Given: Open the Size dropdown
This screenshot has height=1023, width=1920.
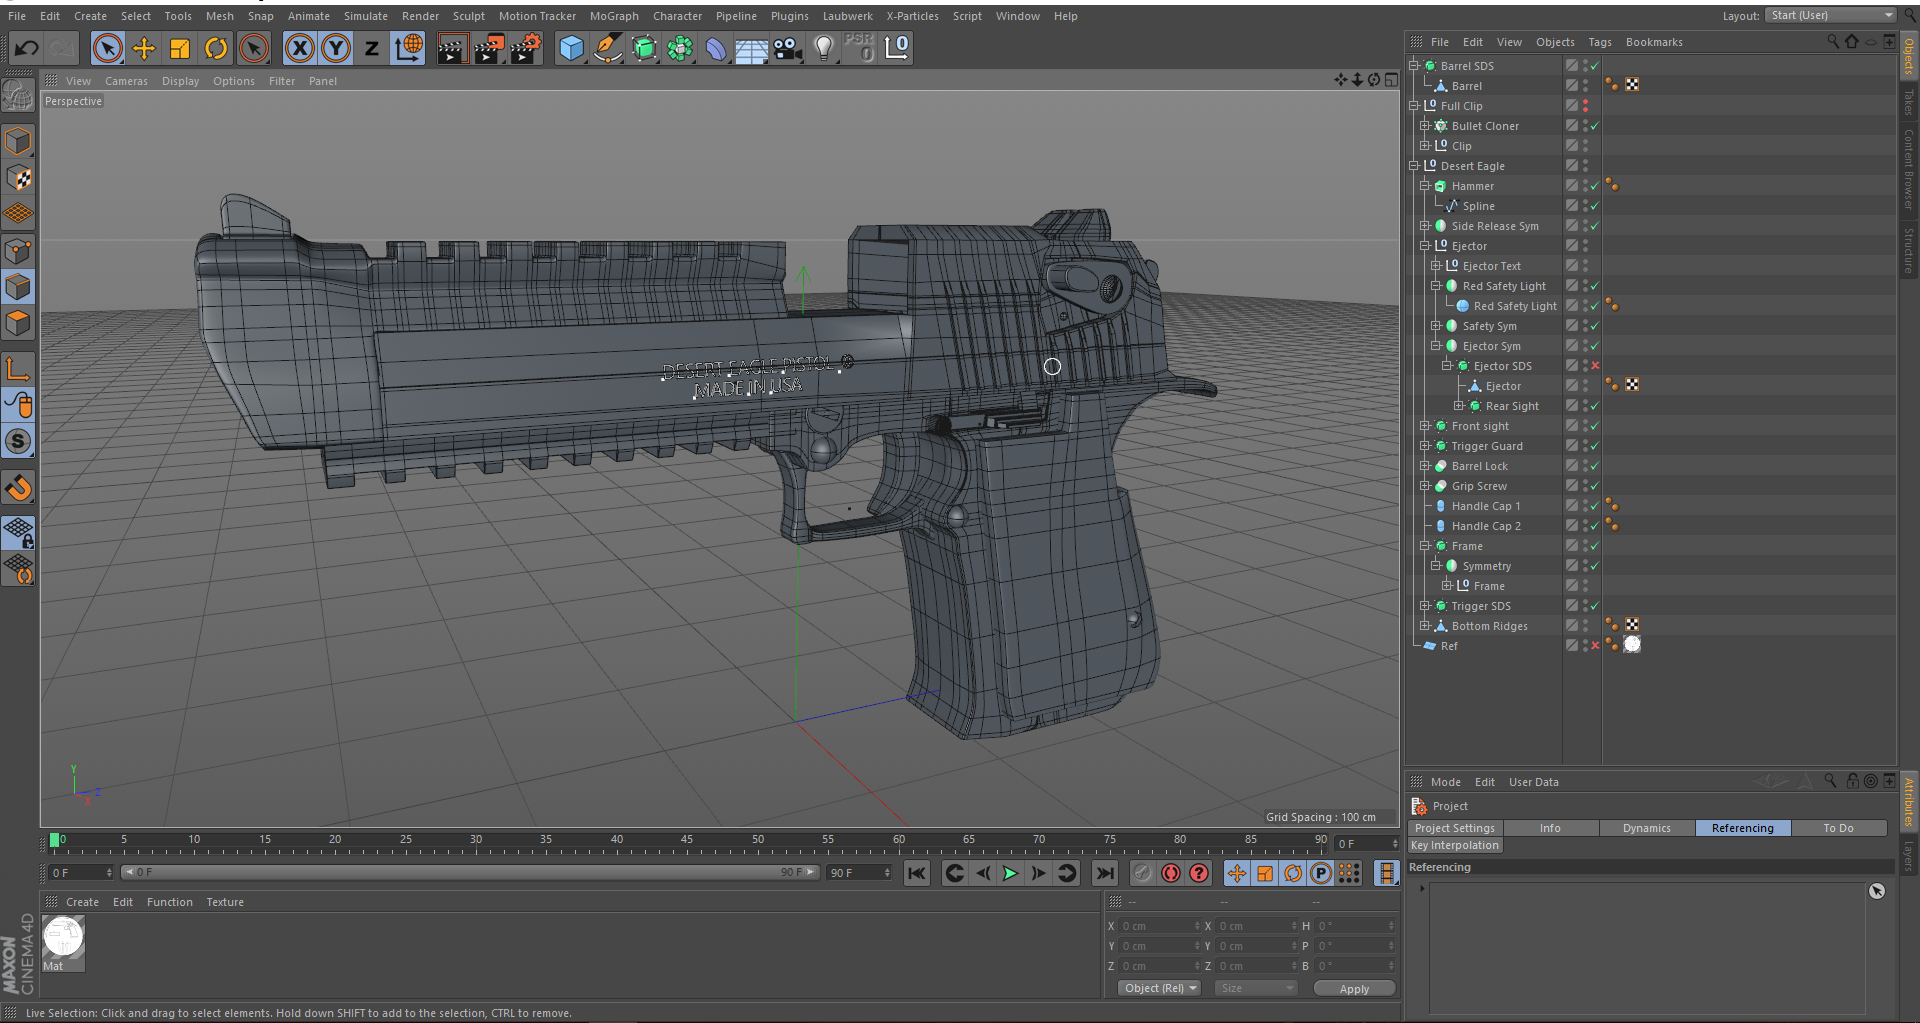Looking at the screenshot, I should click(1255, 988).
